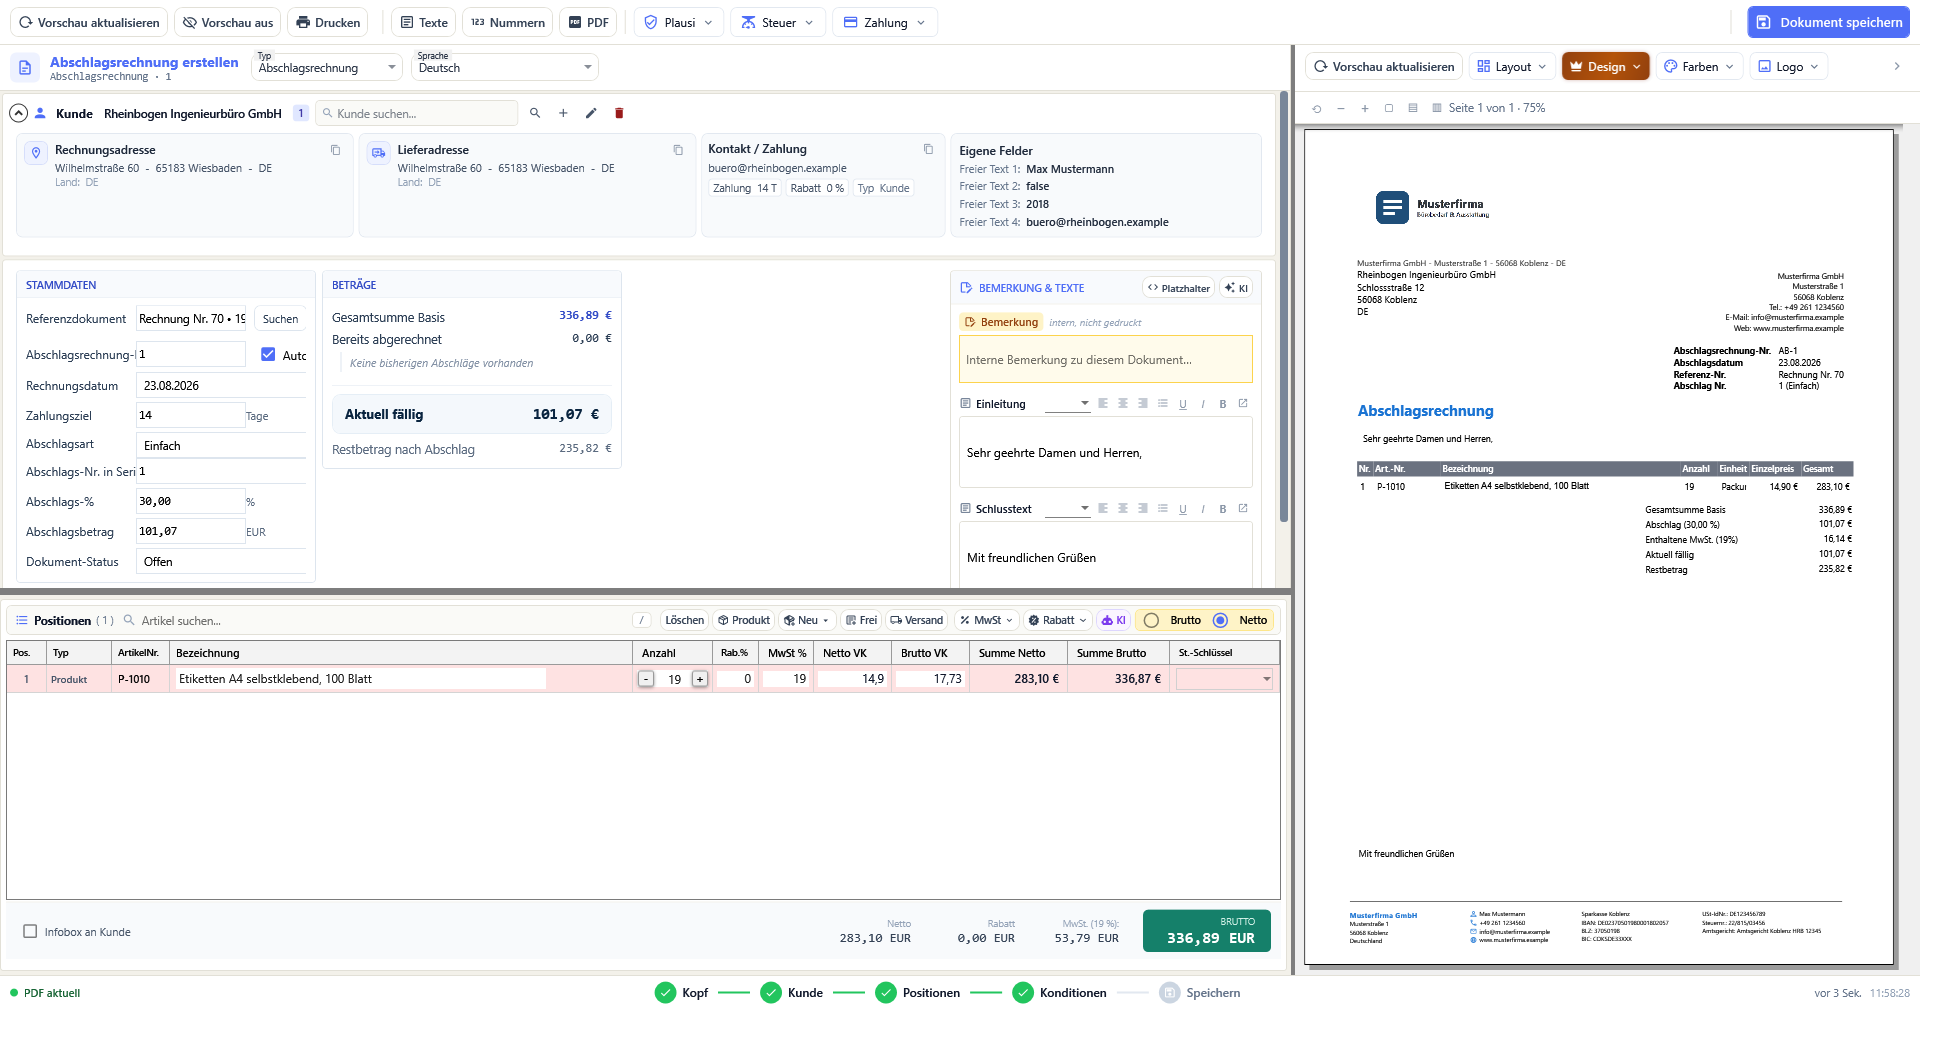The image size is (1936, 1048).
Task: Tick the Infobox an Kunde checkbox
Action: click(x=30, y=931)
